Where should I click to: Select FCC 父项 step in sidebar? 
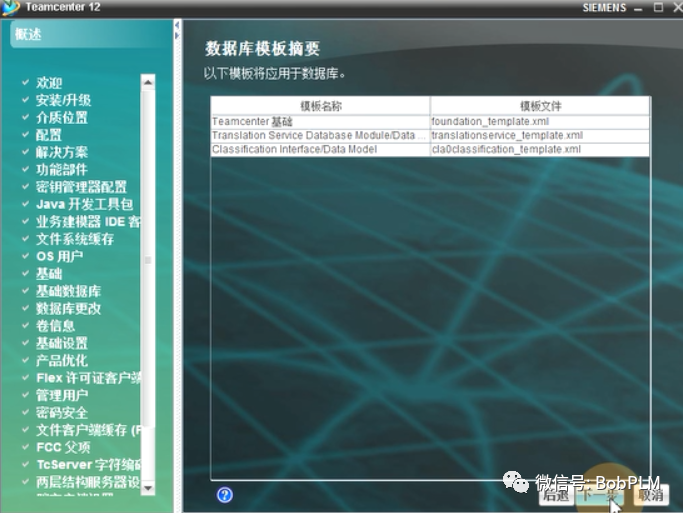coord(63,447)
